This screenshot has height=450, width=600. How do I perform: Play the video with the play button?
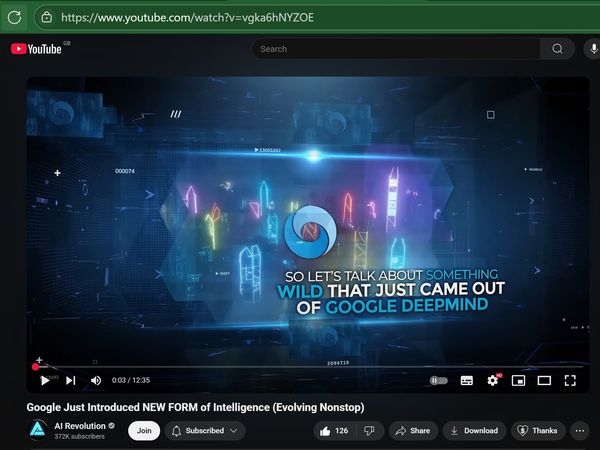coord(45,380)
